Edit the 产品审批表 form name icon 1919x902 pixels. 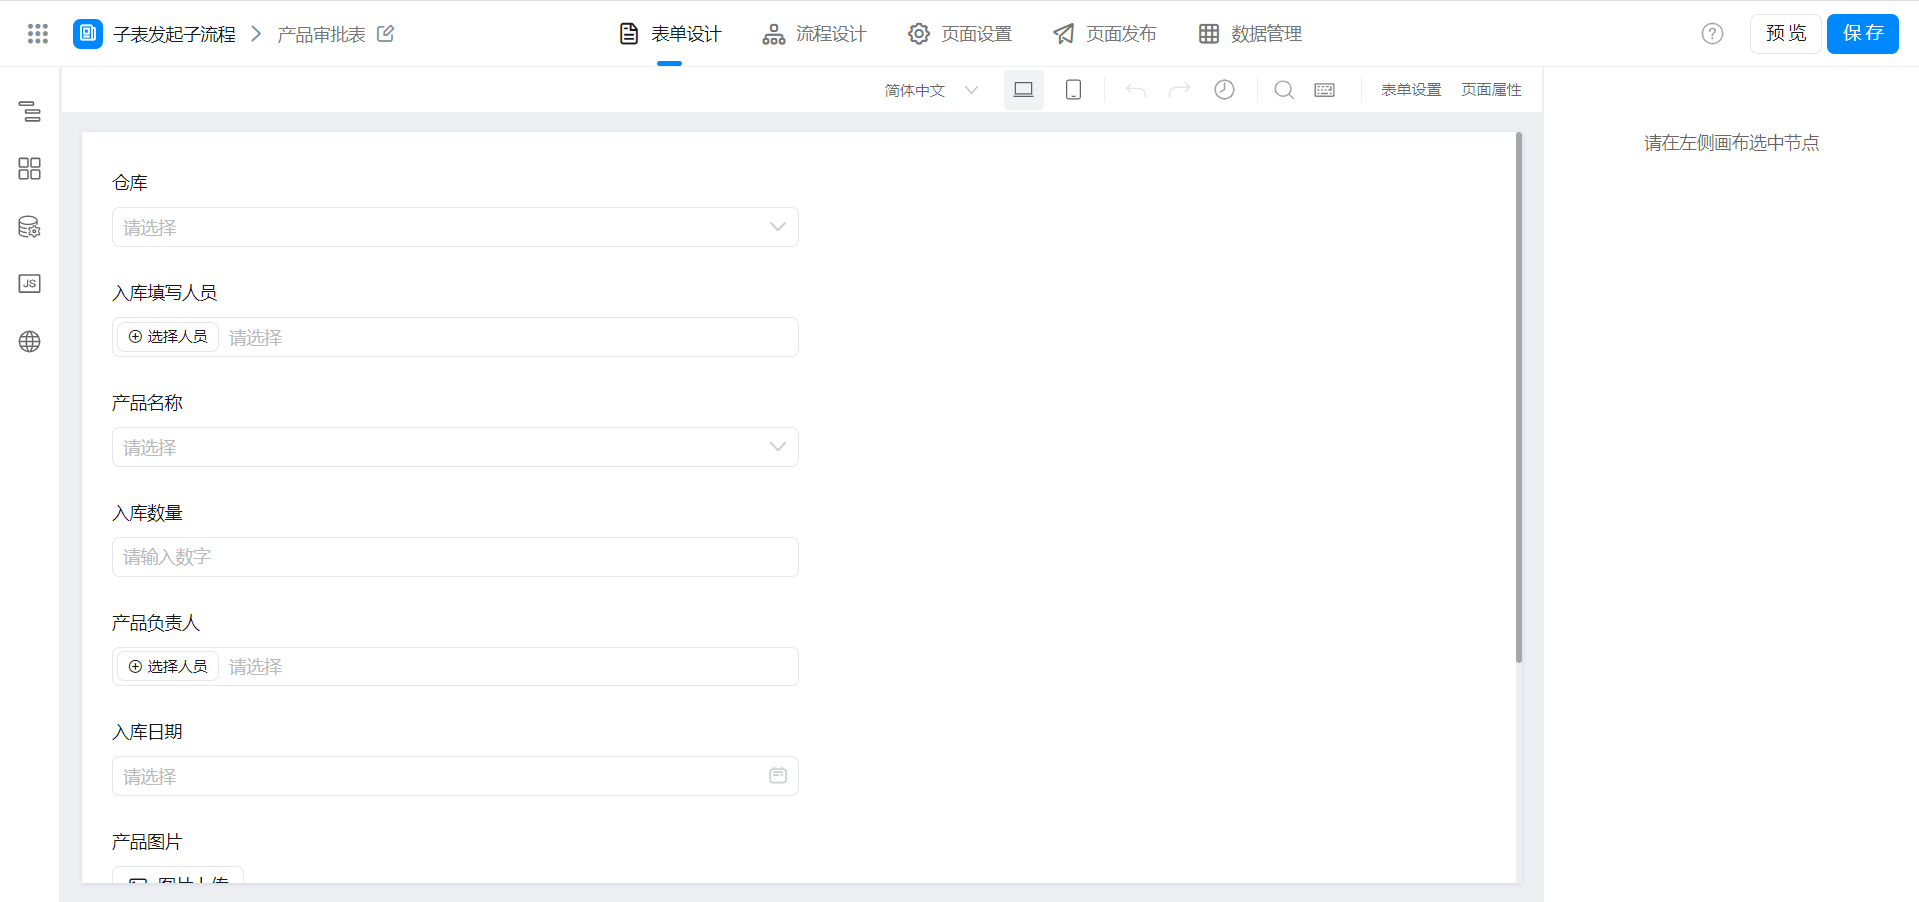[x=386, y=34]
